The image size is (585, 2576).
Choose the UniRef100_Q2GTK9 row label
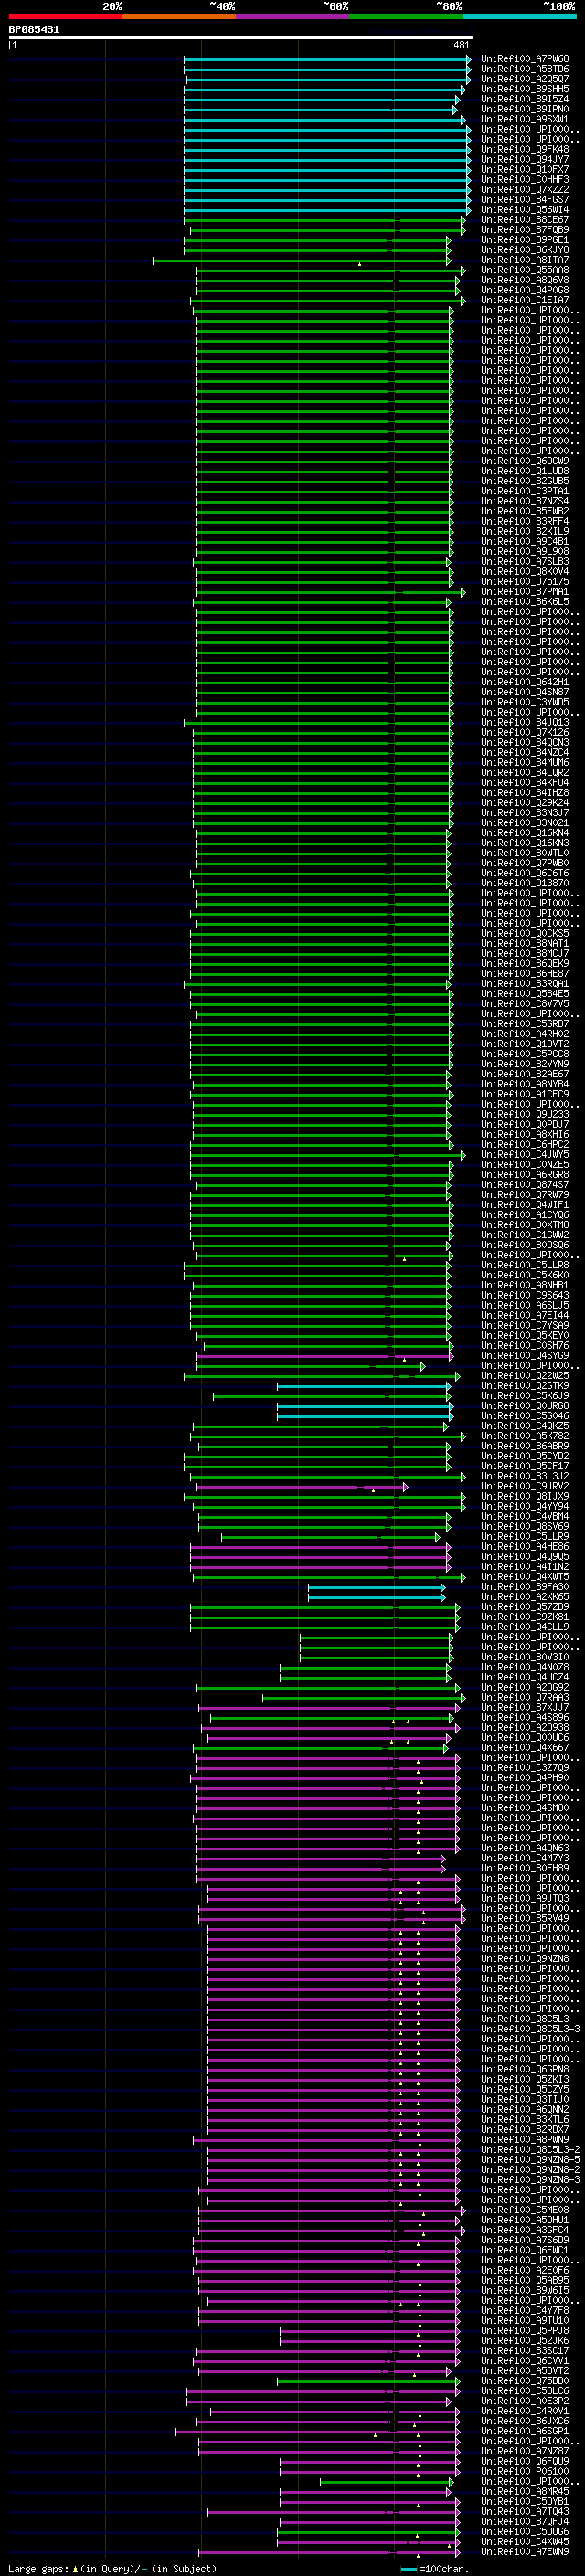525,1386
